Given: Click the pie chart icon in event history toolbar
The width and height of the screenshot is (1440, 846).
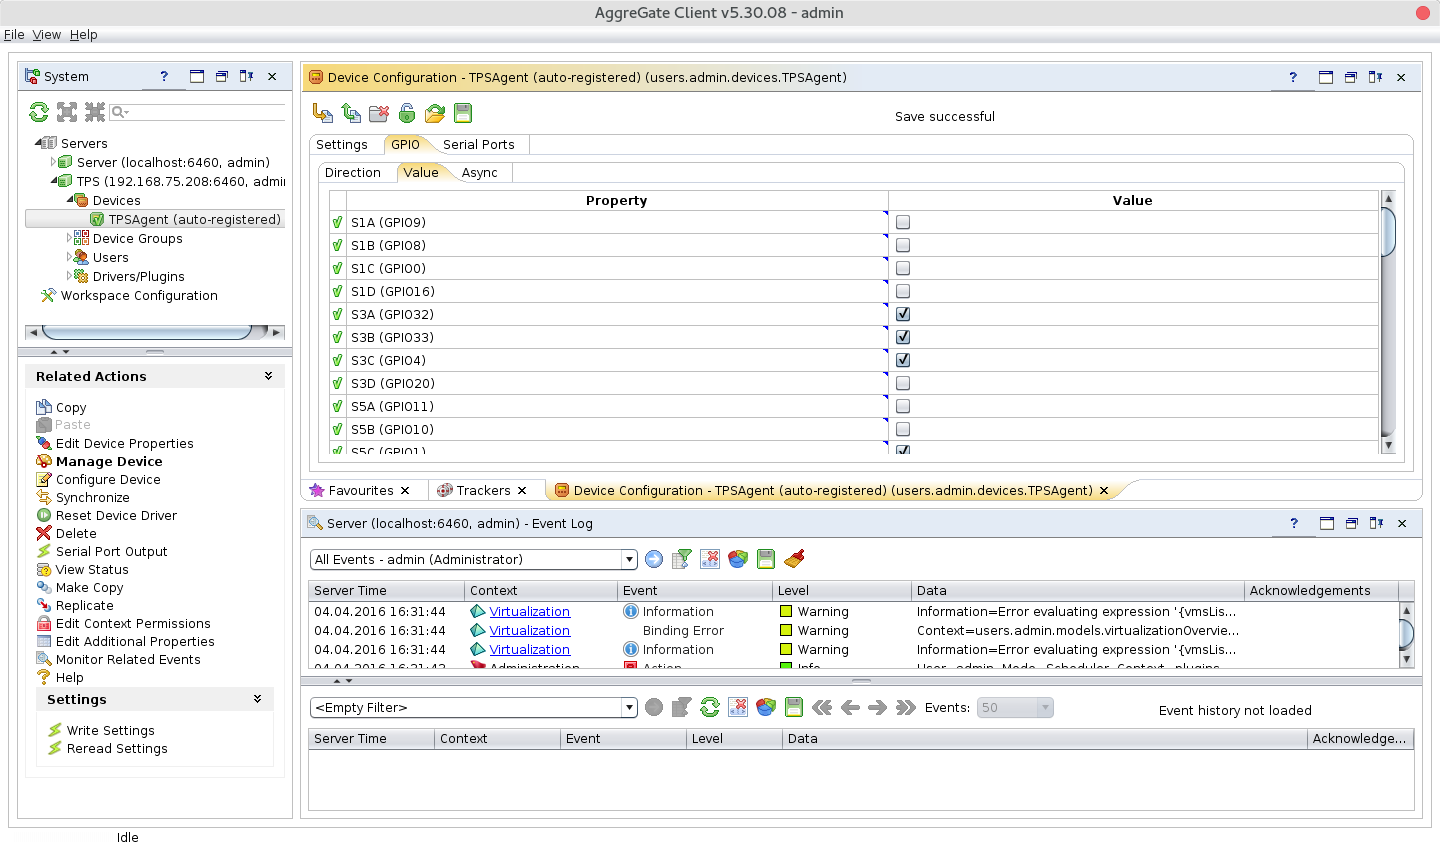Looking at the screenshot, I should point(766,707).
